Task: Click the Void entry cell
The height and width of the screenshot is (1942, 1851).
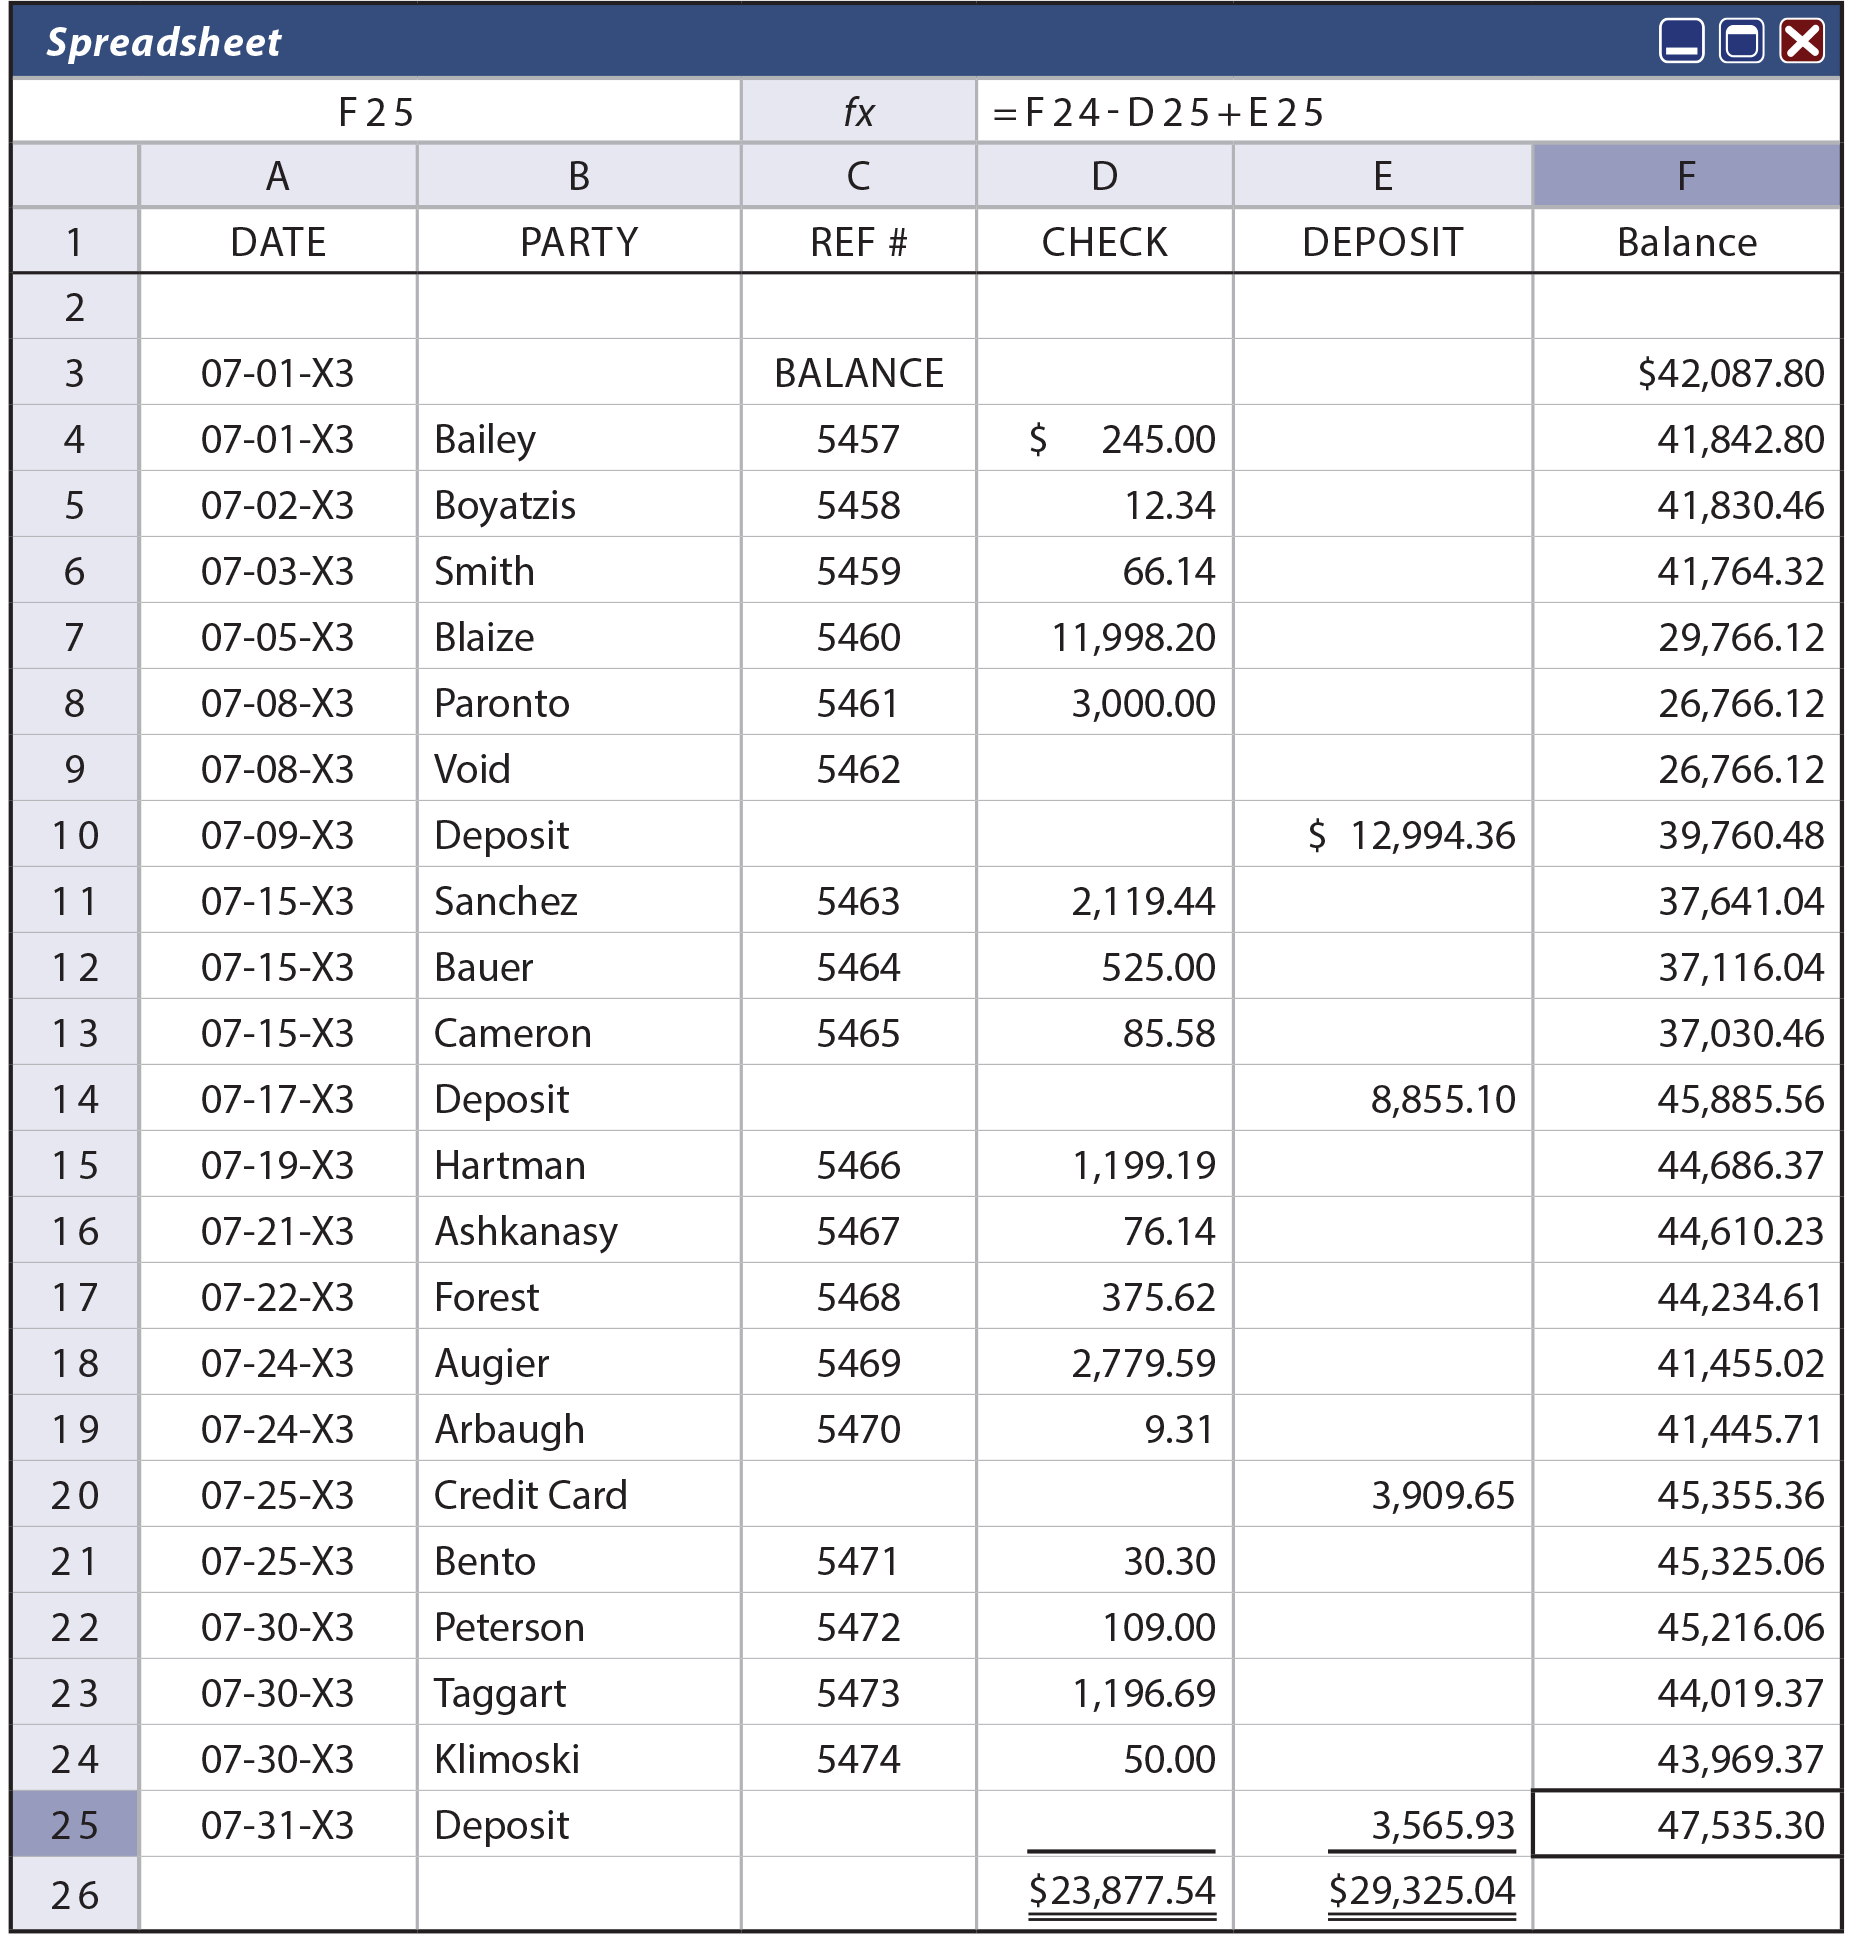Action: pyautogui.click(x=579, y=768)
